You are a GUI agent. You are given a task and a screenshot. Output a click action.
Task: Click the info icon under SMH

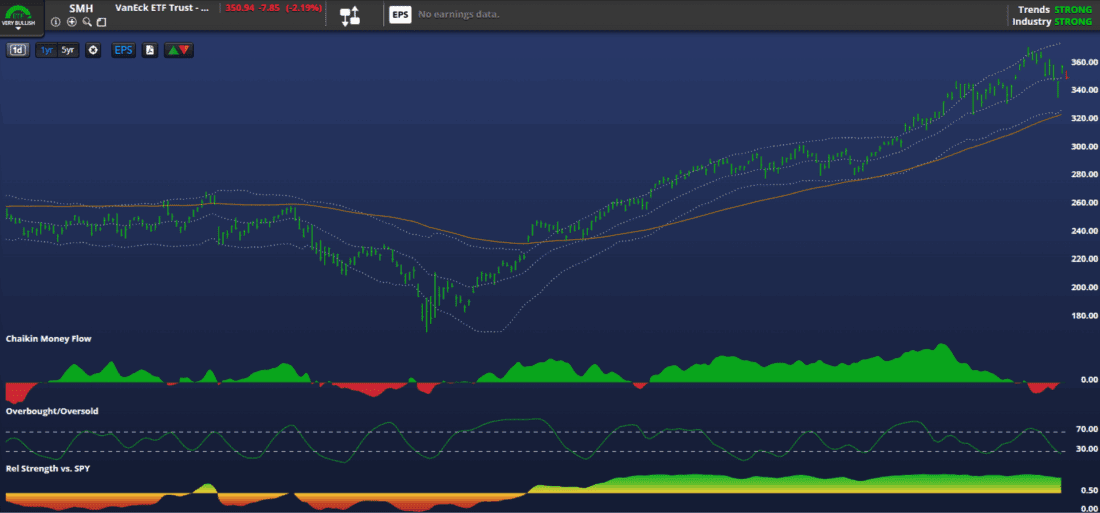tap(56, 21)
